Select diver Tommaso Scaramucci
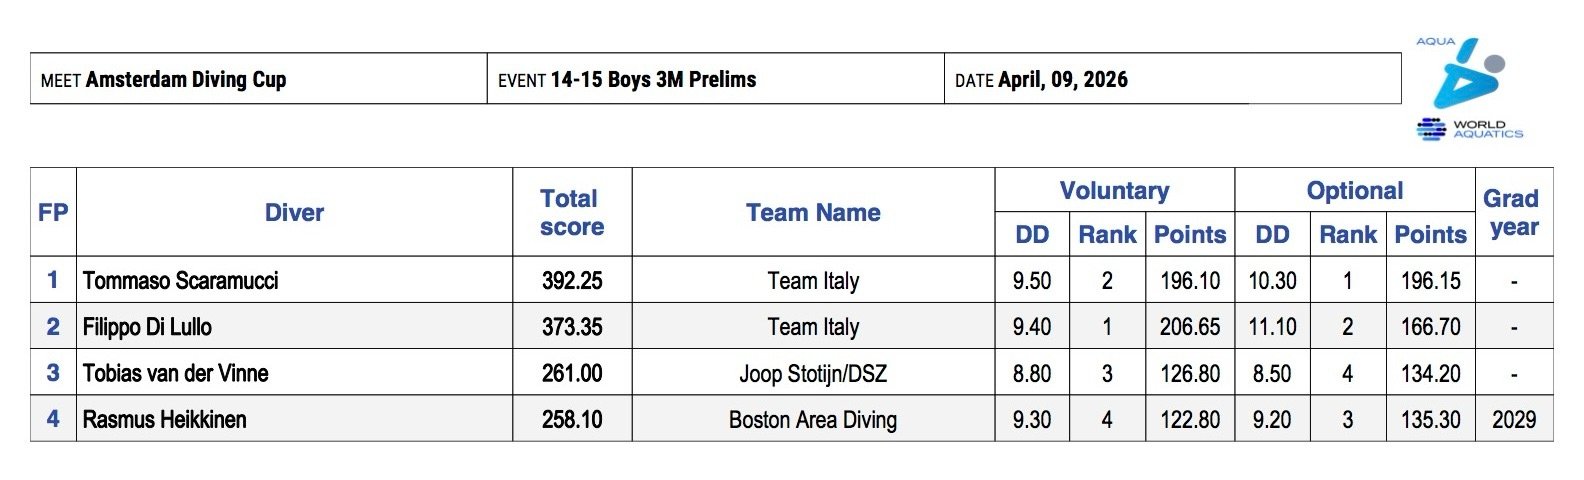The height and width of the screenshot is (480, 1584). coord(181,281)
